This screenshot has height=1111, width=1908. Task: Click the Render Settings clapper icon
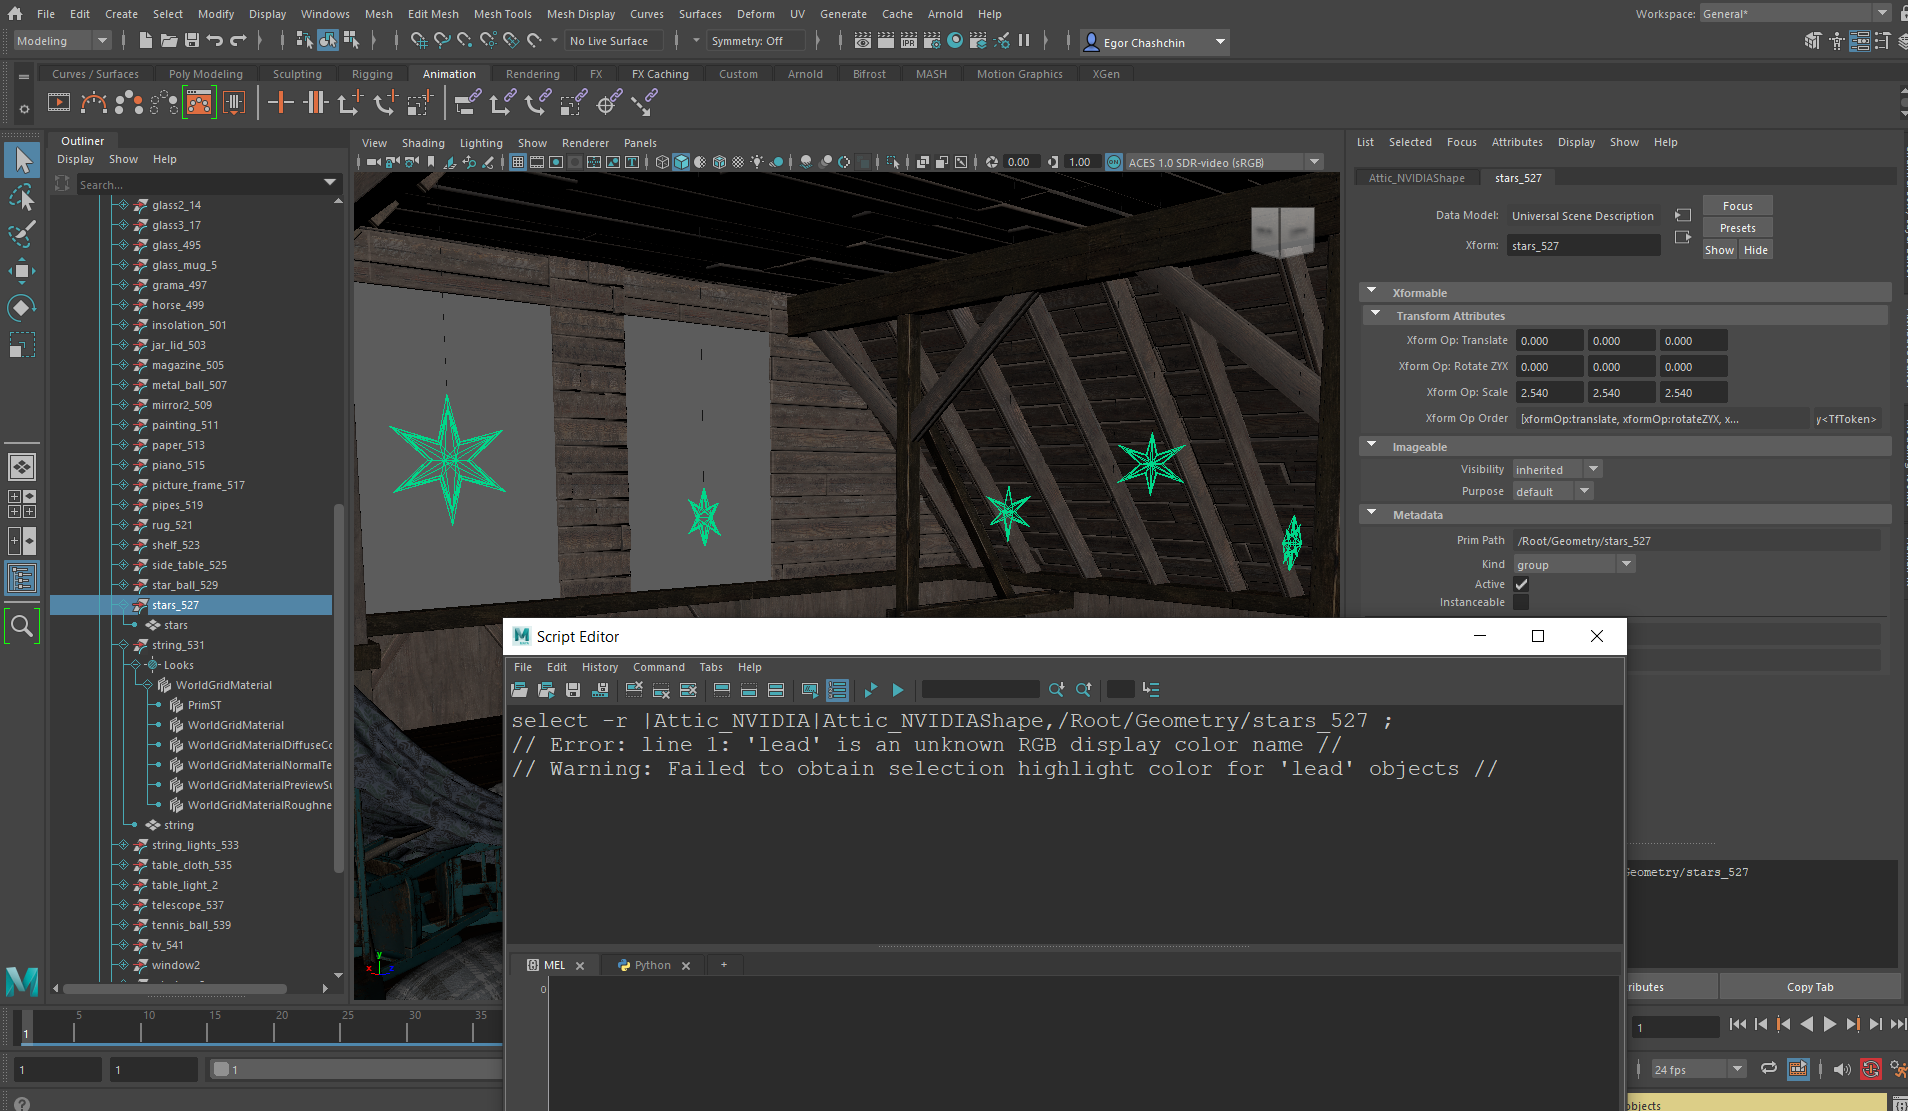click(932, 41)
